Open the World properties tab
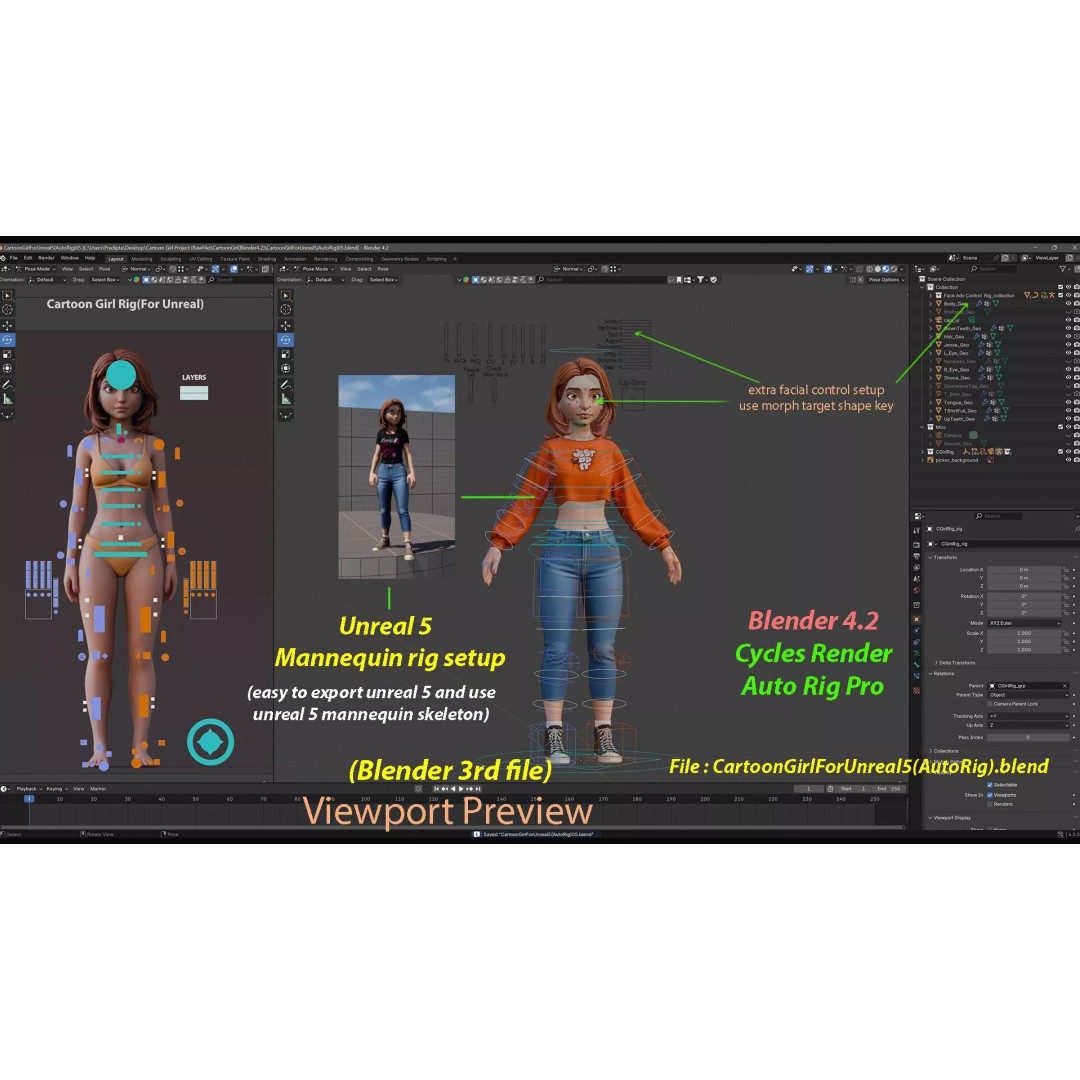The image size is (1080, 1080). click(x=916, y=590)
